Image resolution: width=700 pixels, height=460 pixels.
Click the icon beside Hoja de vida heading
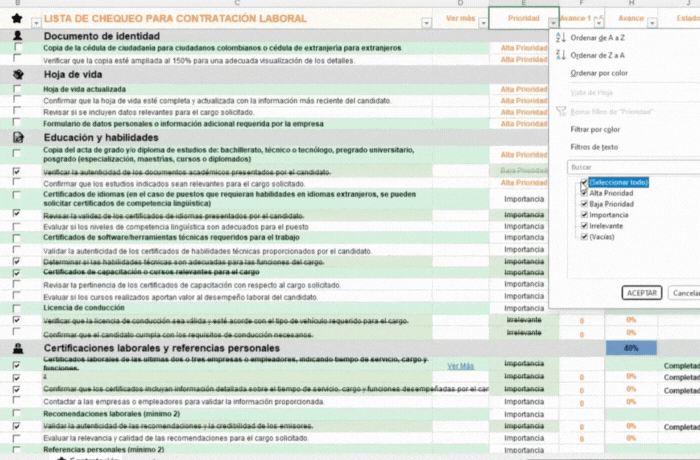18,74
